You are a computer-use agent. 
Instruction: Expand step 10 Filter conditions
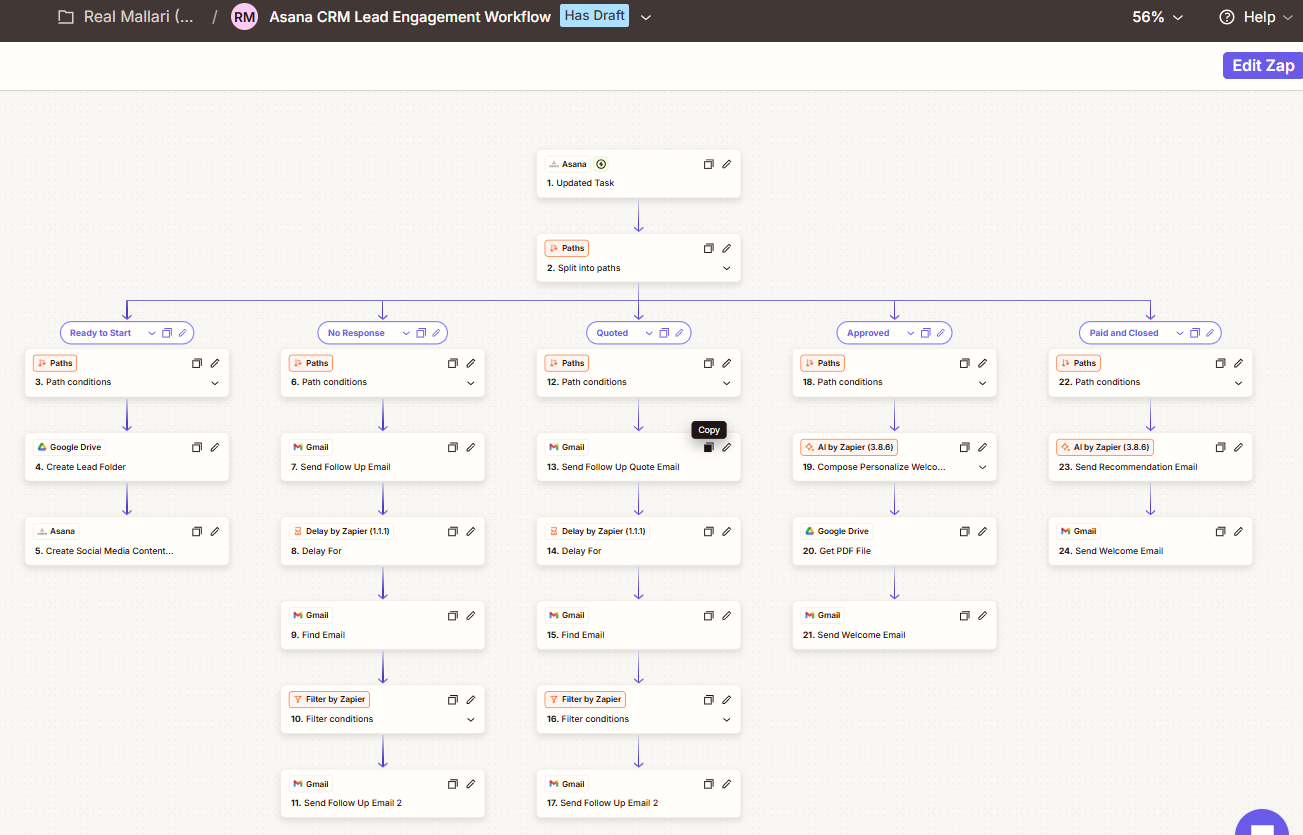[471, 720]
